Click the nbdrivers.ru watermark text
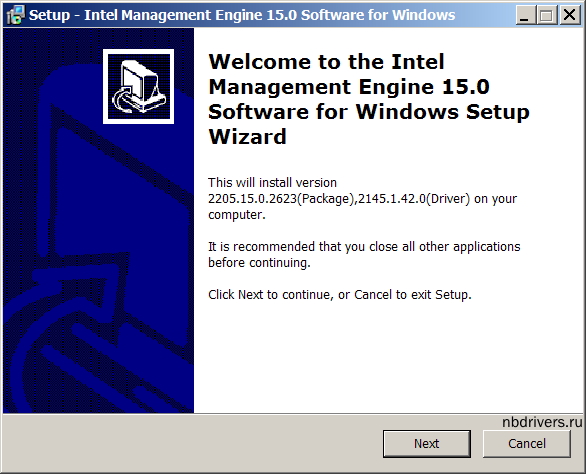The width and height of the screenshot is (586, 474). [x=542, y=422]
